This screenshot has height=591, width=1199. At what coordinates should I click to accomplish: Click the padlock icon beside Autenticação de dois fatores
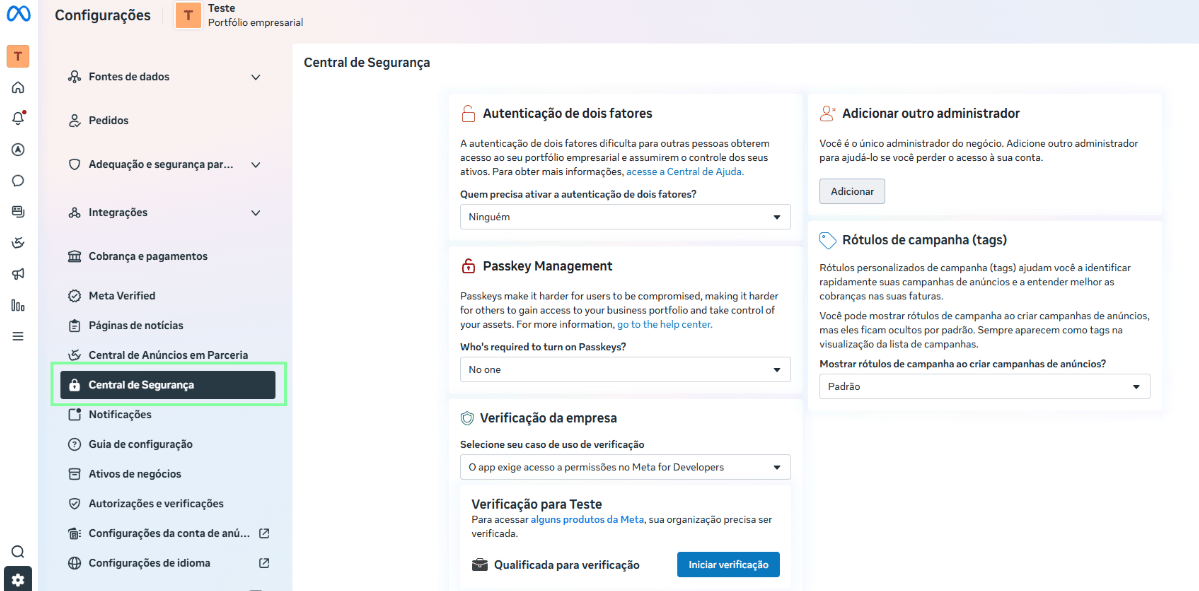[467, 114]
